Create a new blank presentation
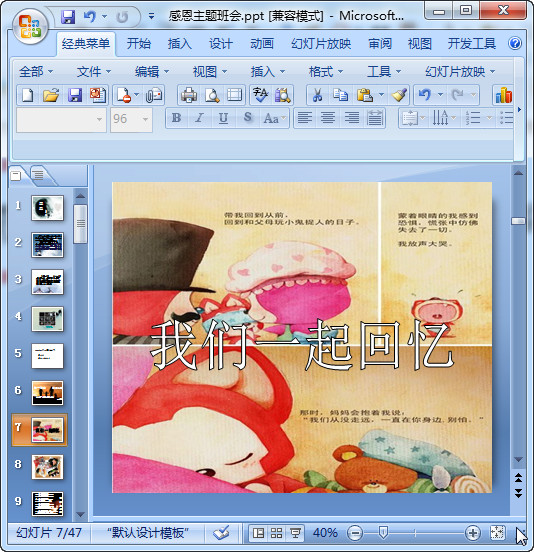This screenshot has height=552, width=534. (x=28, y=95)
